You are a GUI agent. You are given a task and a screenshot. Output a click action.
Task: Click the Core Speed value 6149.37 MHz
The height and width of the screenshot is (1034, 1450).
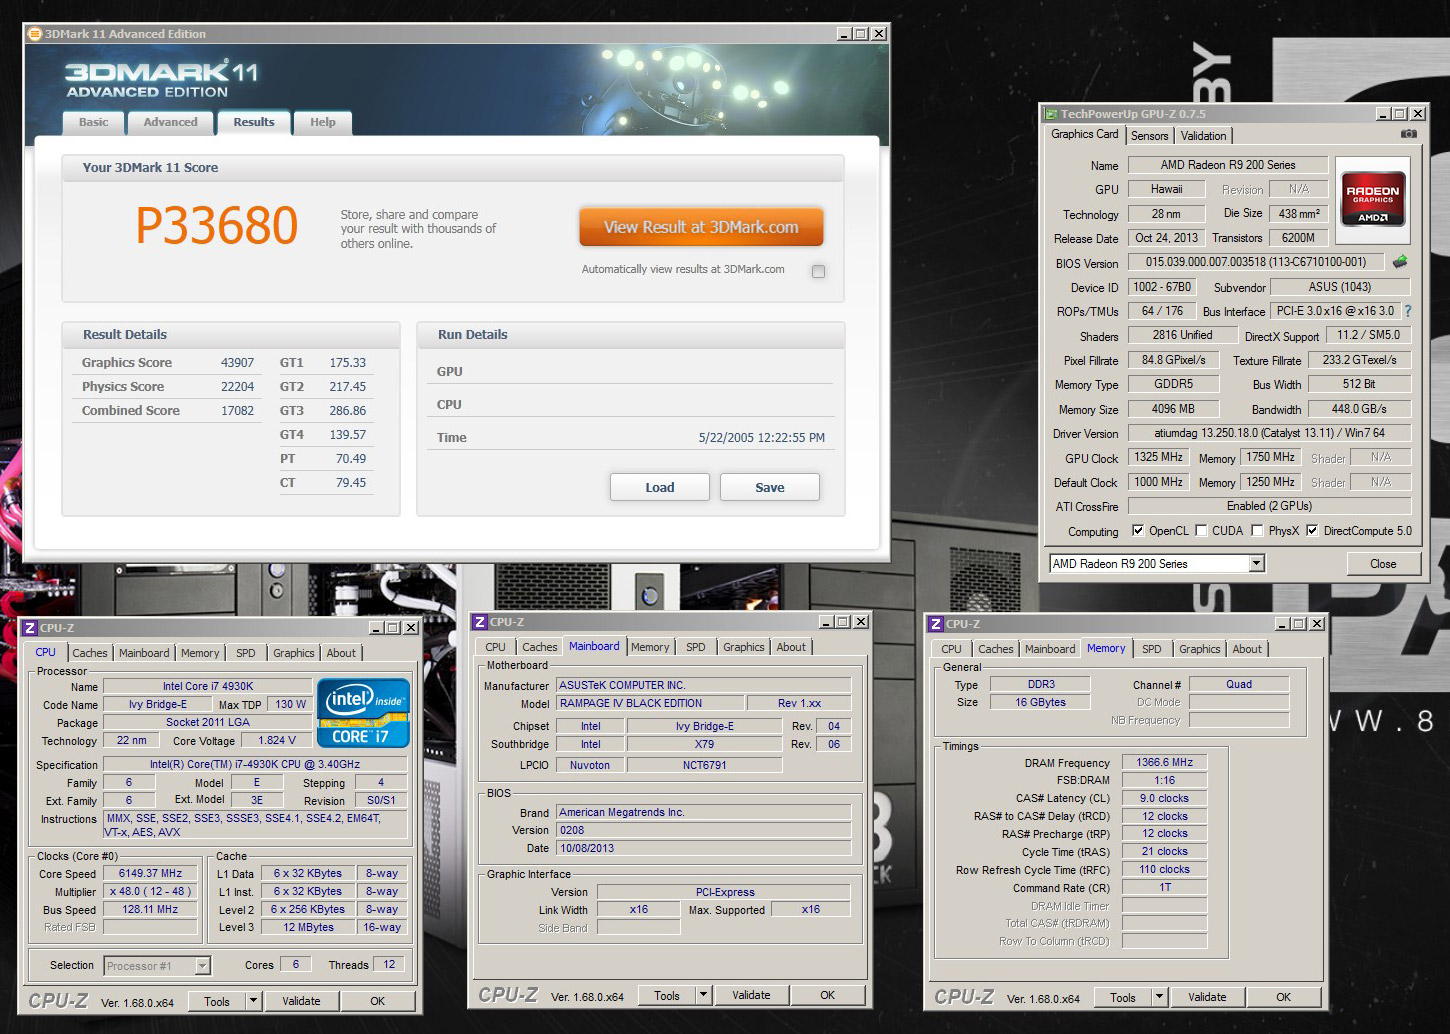coord(151,873)
